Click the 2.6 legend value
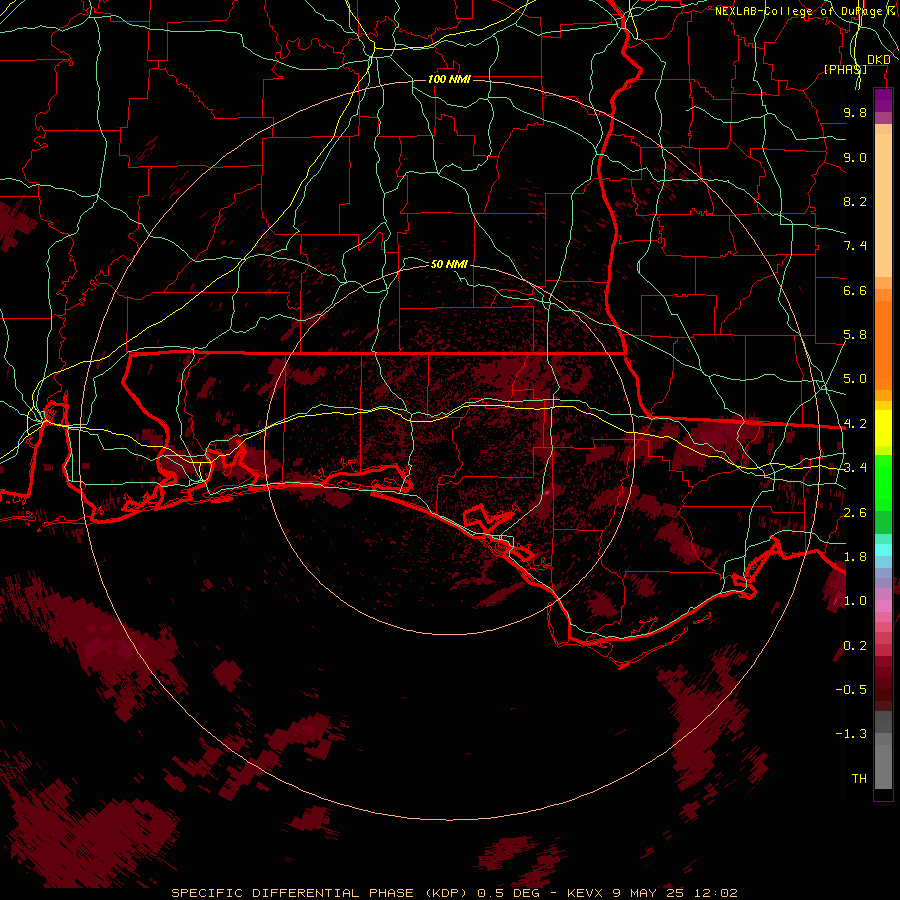 pos(855,513)
